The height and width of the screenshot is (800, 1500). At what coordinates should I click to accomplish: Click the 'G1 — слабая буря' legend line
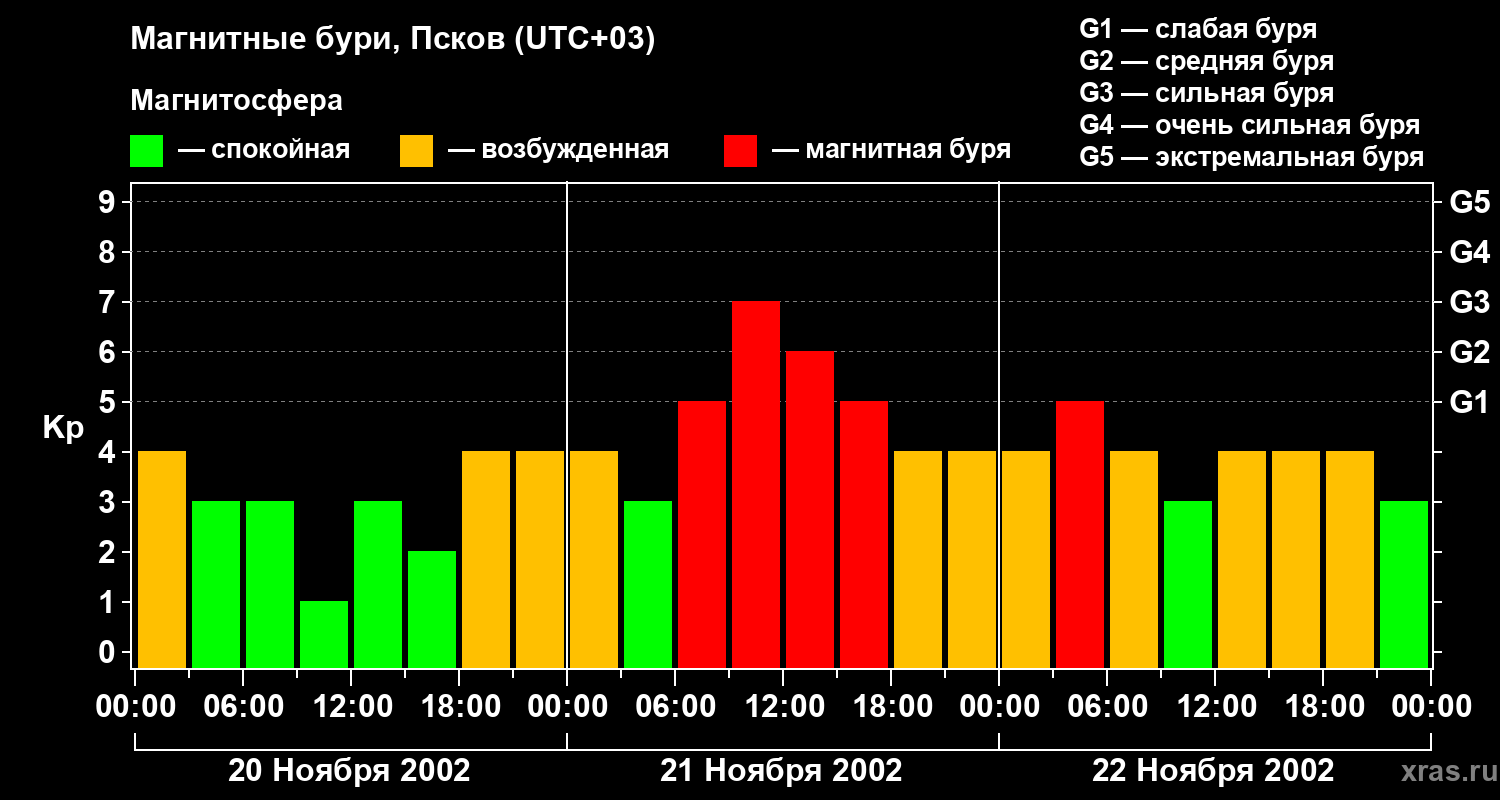[x=1198, y=29]
